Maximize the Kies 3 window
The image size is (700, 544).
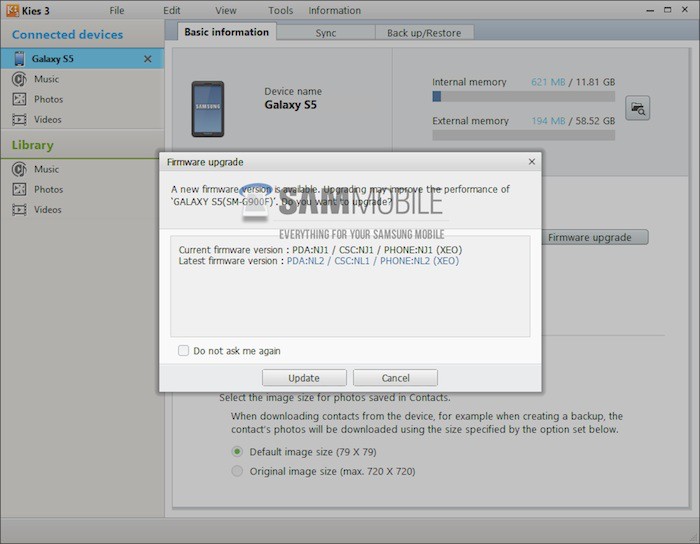(x=667, y=10)
